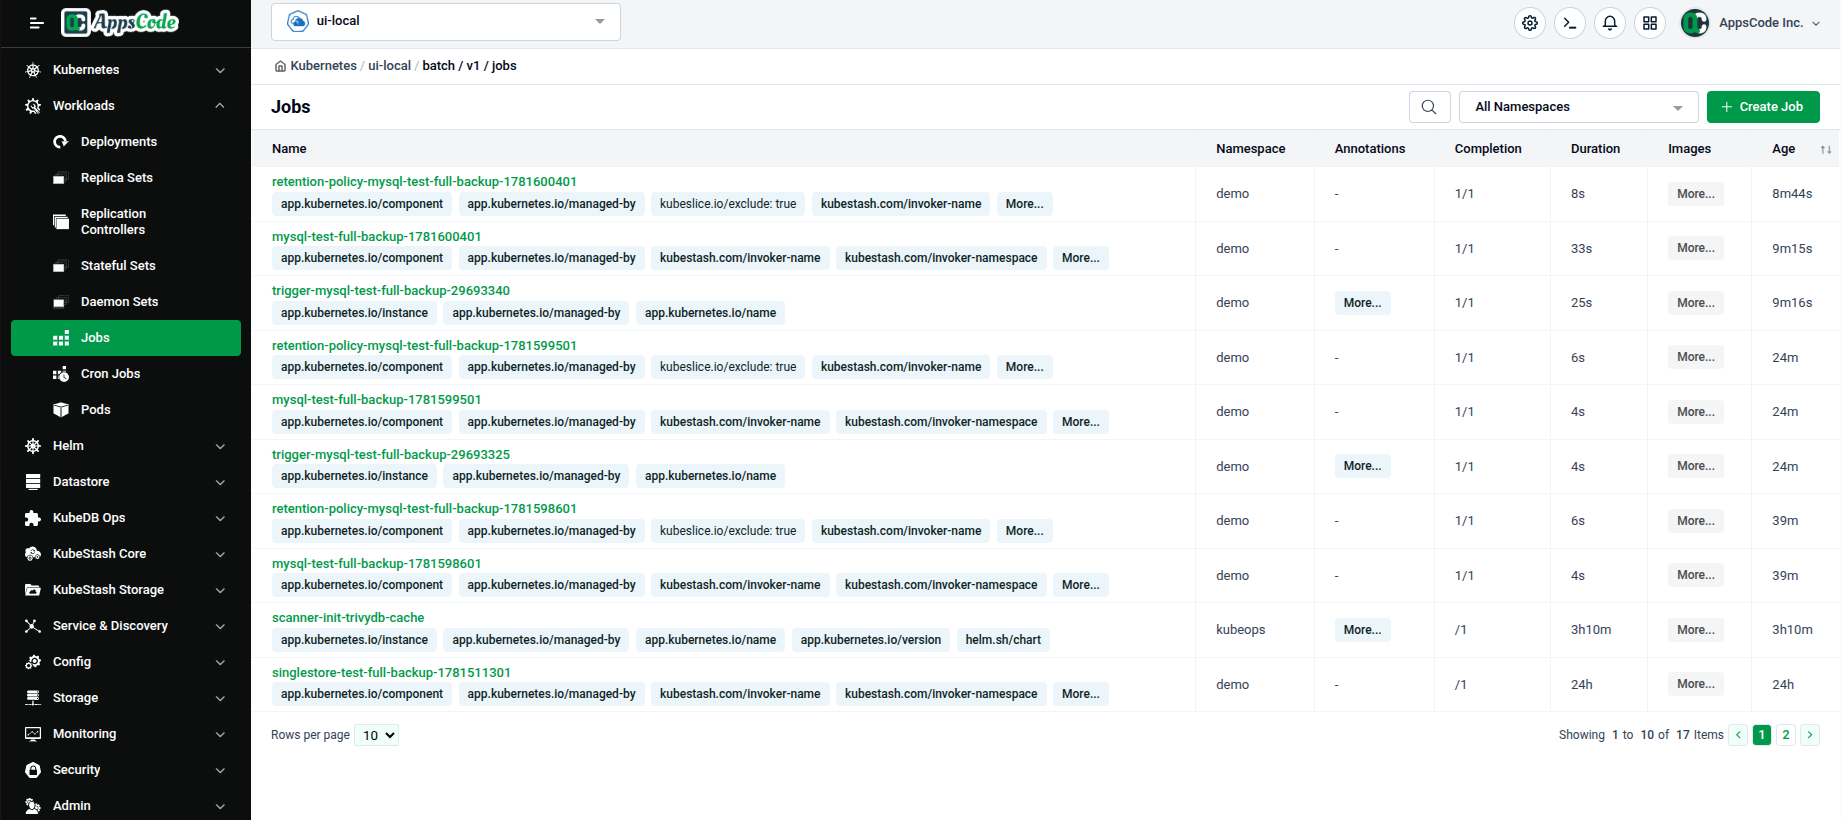Image resolution: width=1841 pixels, height=820 pixels.
Task: Click the Service & Discovery icon
Action: tap(33, 626)
